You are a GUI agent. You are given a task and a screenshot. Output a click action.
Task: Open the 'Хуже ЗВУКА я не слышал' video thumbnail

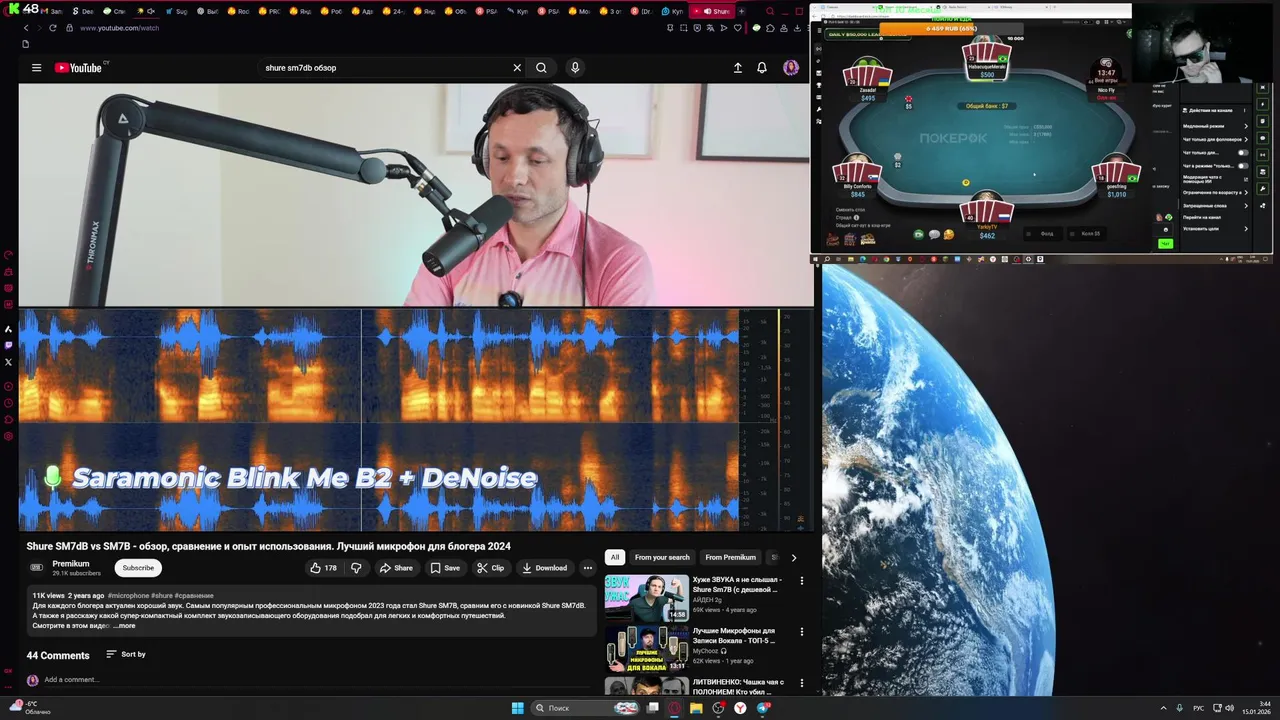pyautogui.click(x=646, y=597)
